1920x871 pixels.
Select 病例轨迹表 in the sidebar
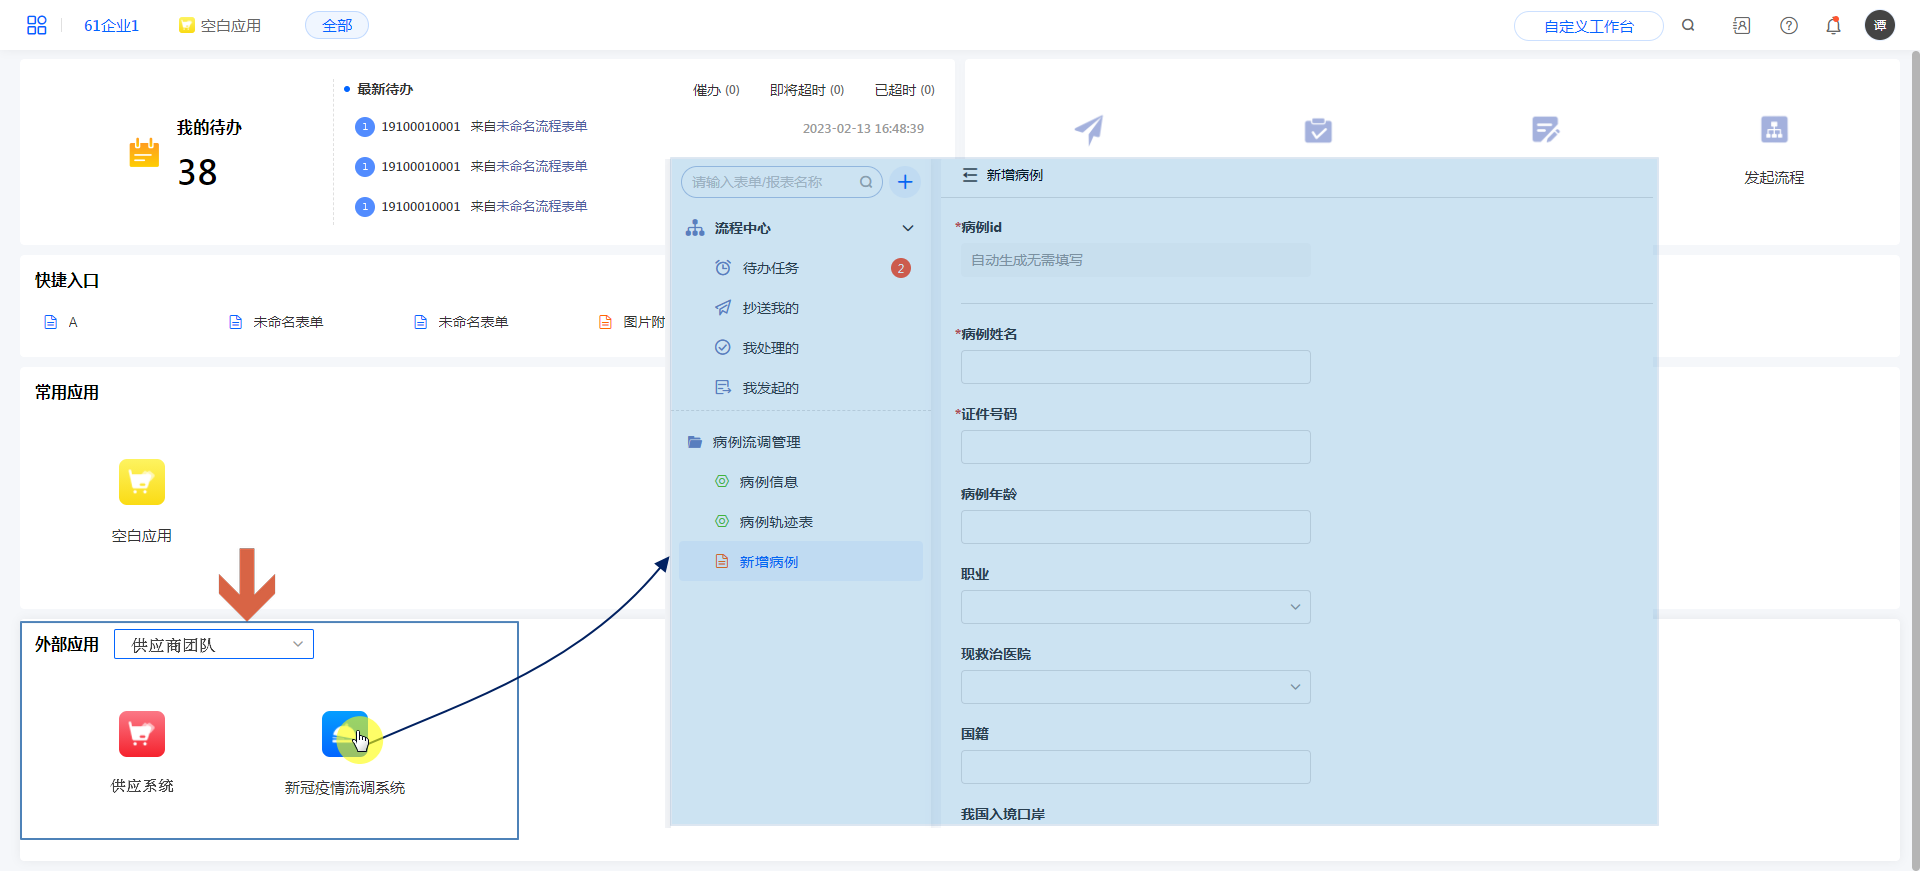pyautogui.click(x=776, y=522)
